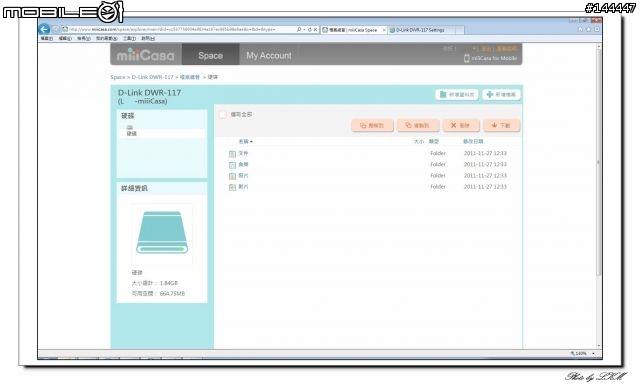This screenshot has height=388, width=640.
Task: Click the Size column header
Action: tap(418, 142)
